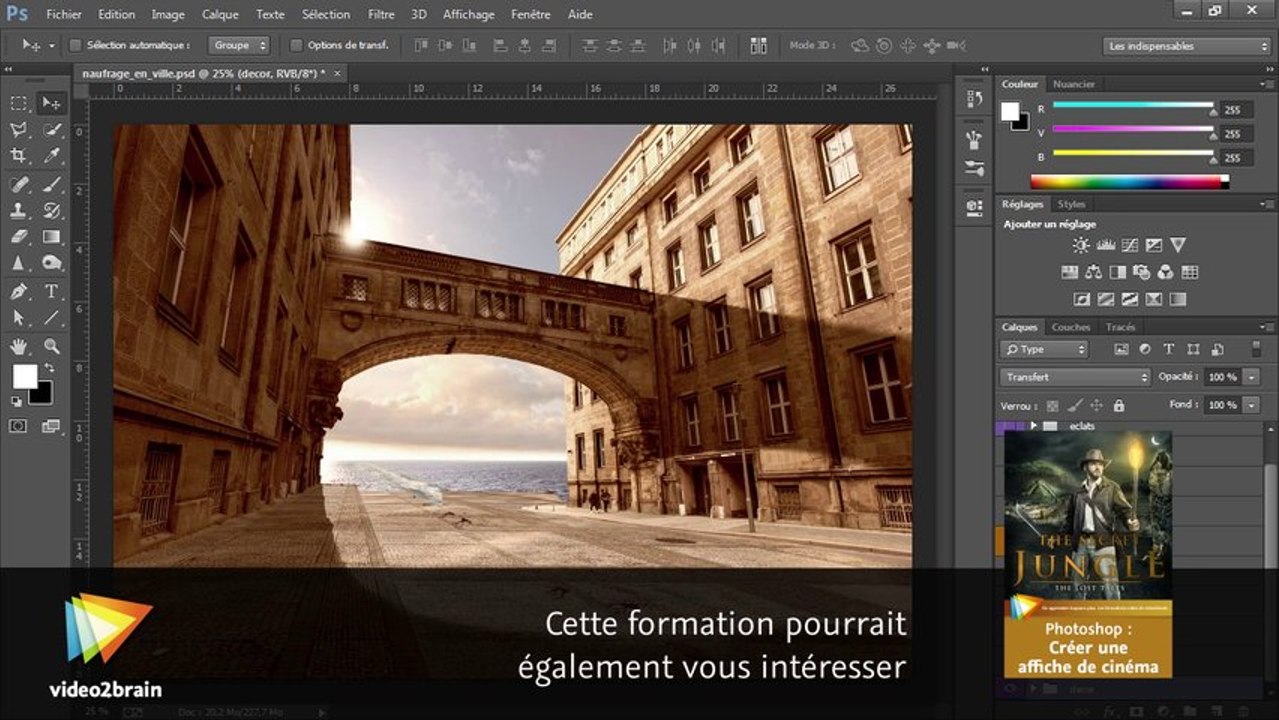Viewport: 1279px width, 720px height.
Task: Filter layers by pixel layers
Action: 1121,349
